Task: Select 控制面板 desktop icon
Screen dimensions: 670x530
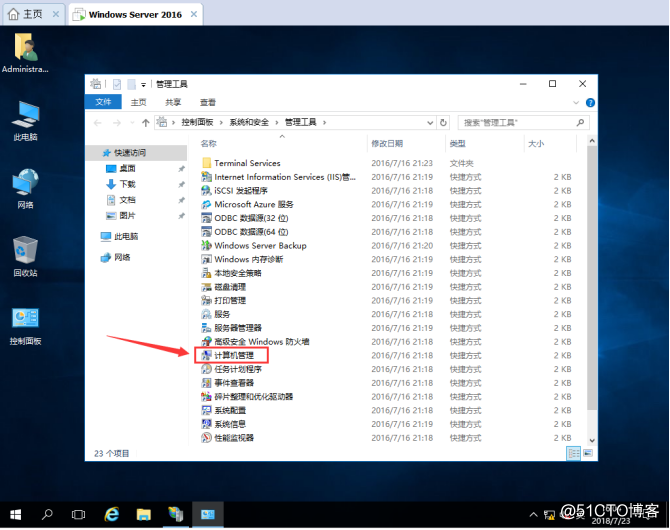Action: pyautogui.click(x=26, y=318)
